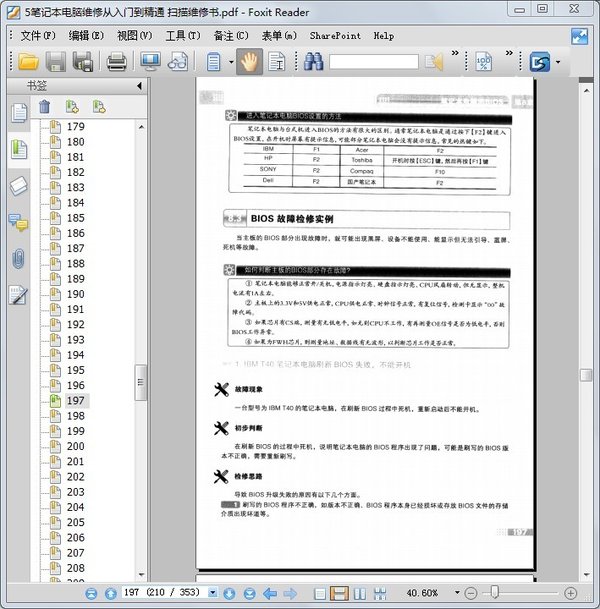Jump to first page button
The image size is (600, 609).
(90, 594)
